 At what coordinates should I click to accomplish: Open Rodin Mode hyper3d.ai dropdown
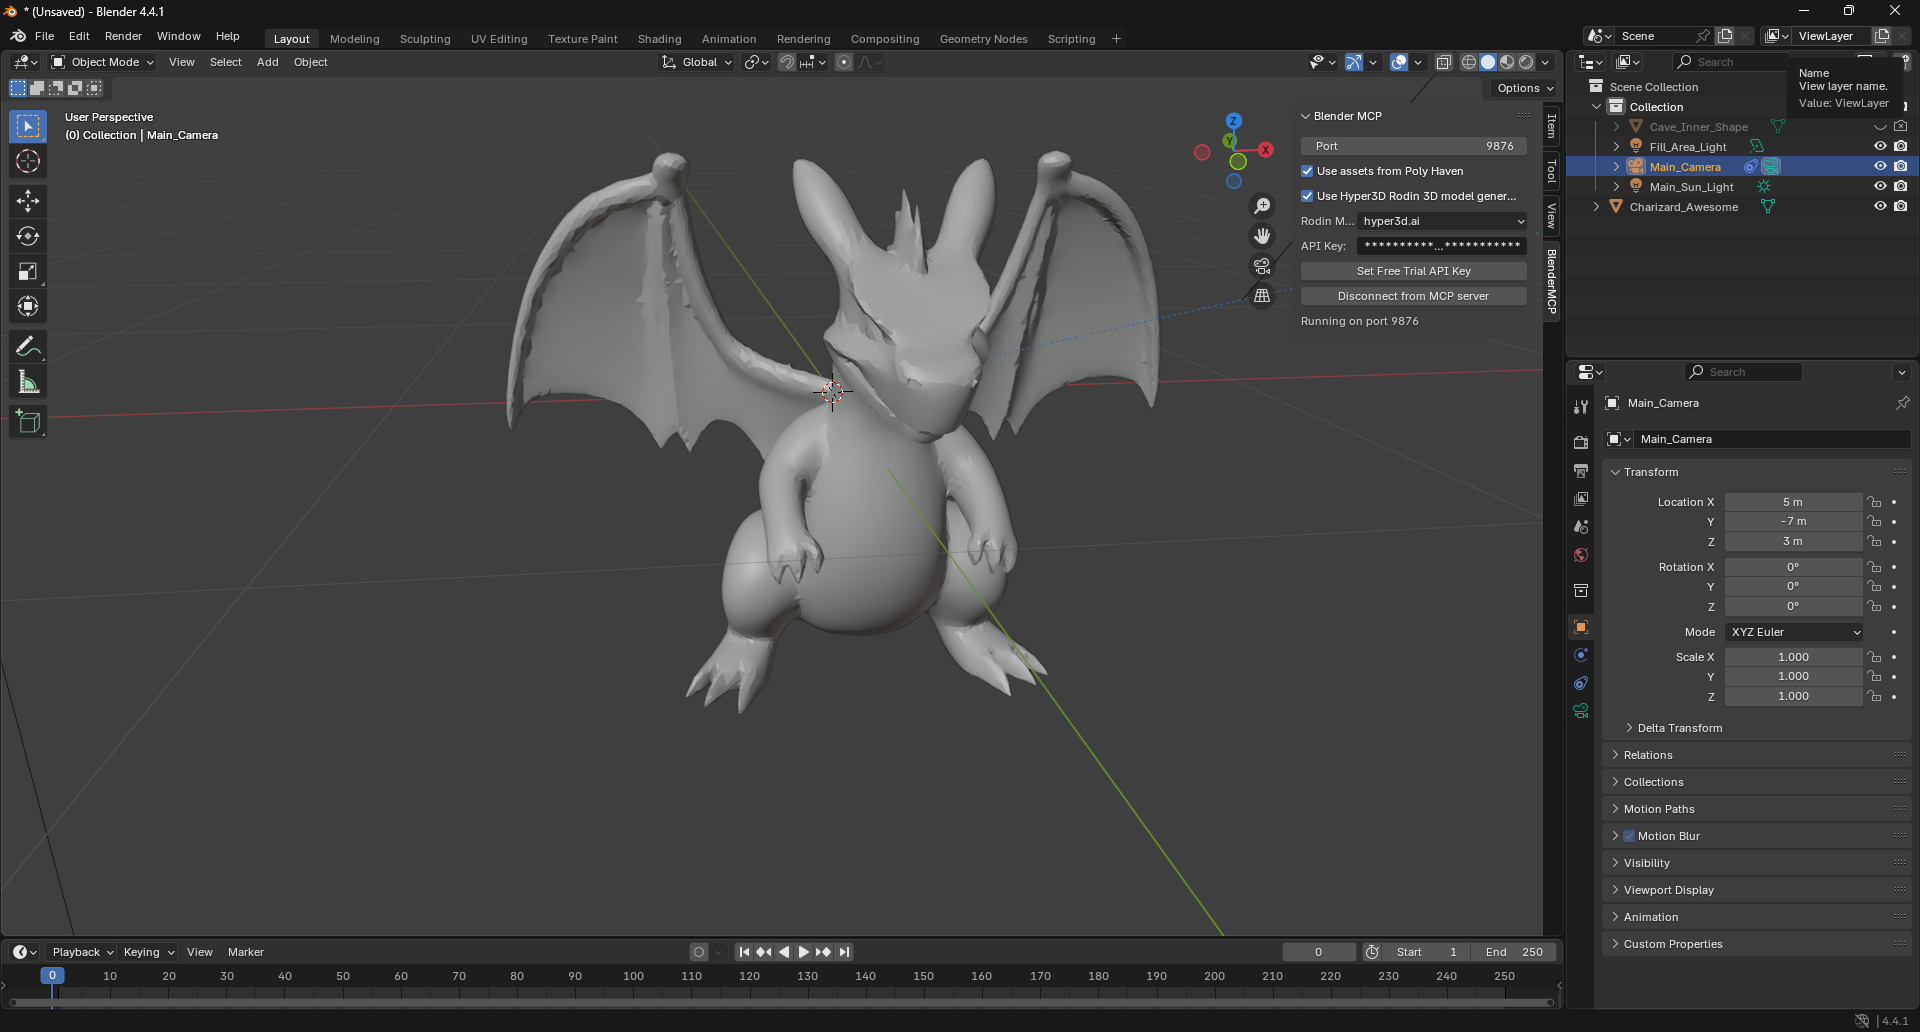(x=1442, y=221)
